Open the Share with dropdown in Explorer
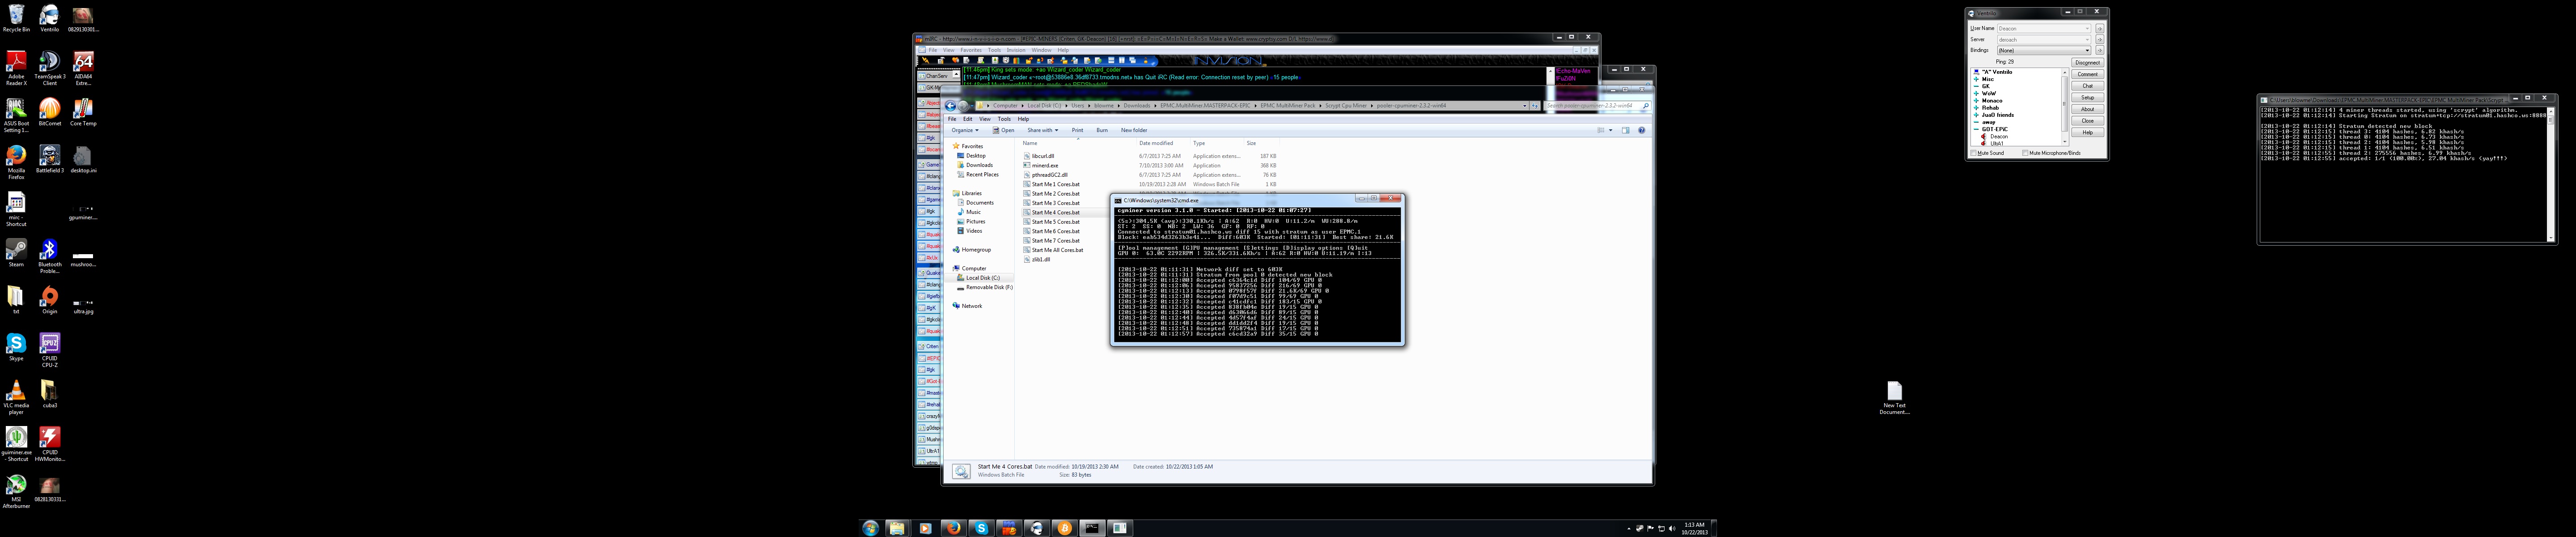The width and height of the screenshot is (2576, 537). tap(1042, 130)
